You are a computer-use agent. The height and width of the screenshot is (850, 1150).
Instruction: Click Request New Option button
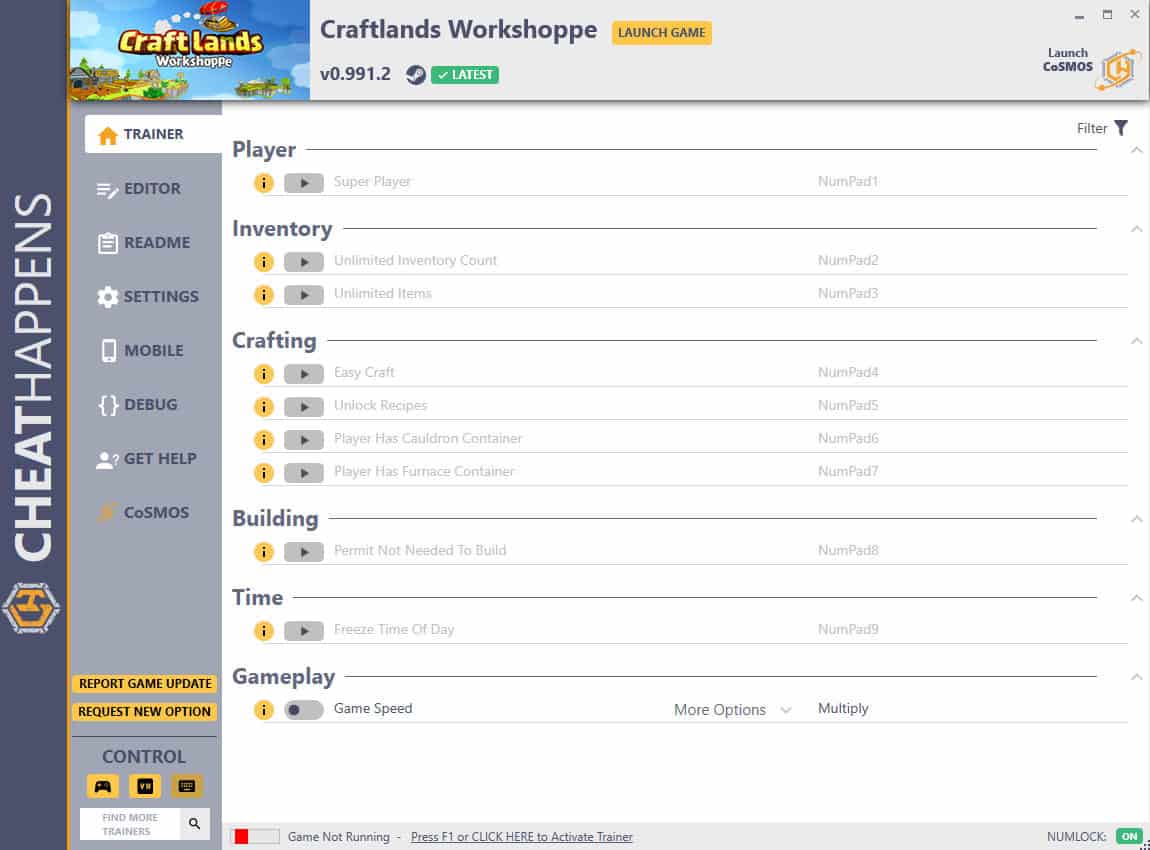click(x=144, y=711)
